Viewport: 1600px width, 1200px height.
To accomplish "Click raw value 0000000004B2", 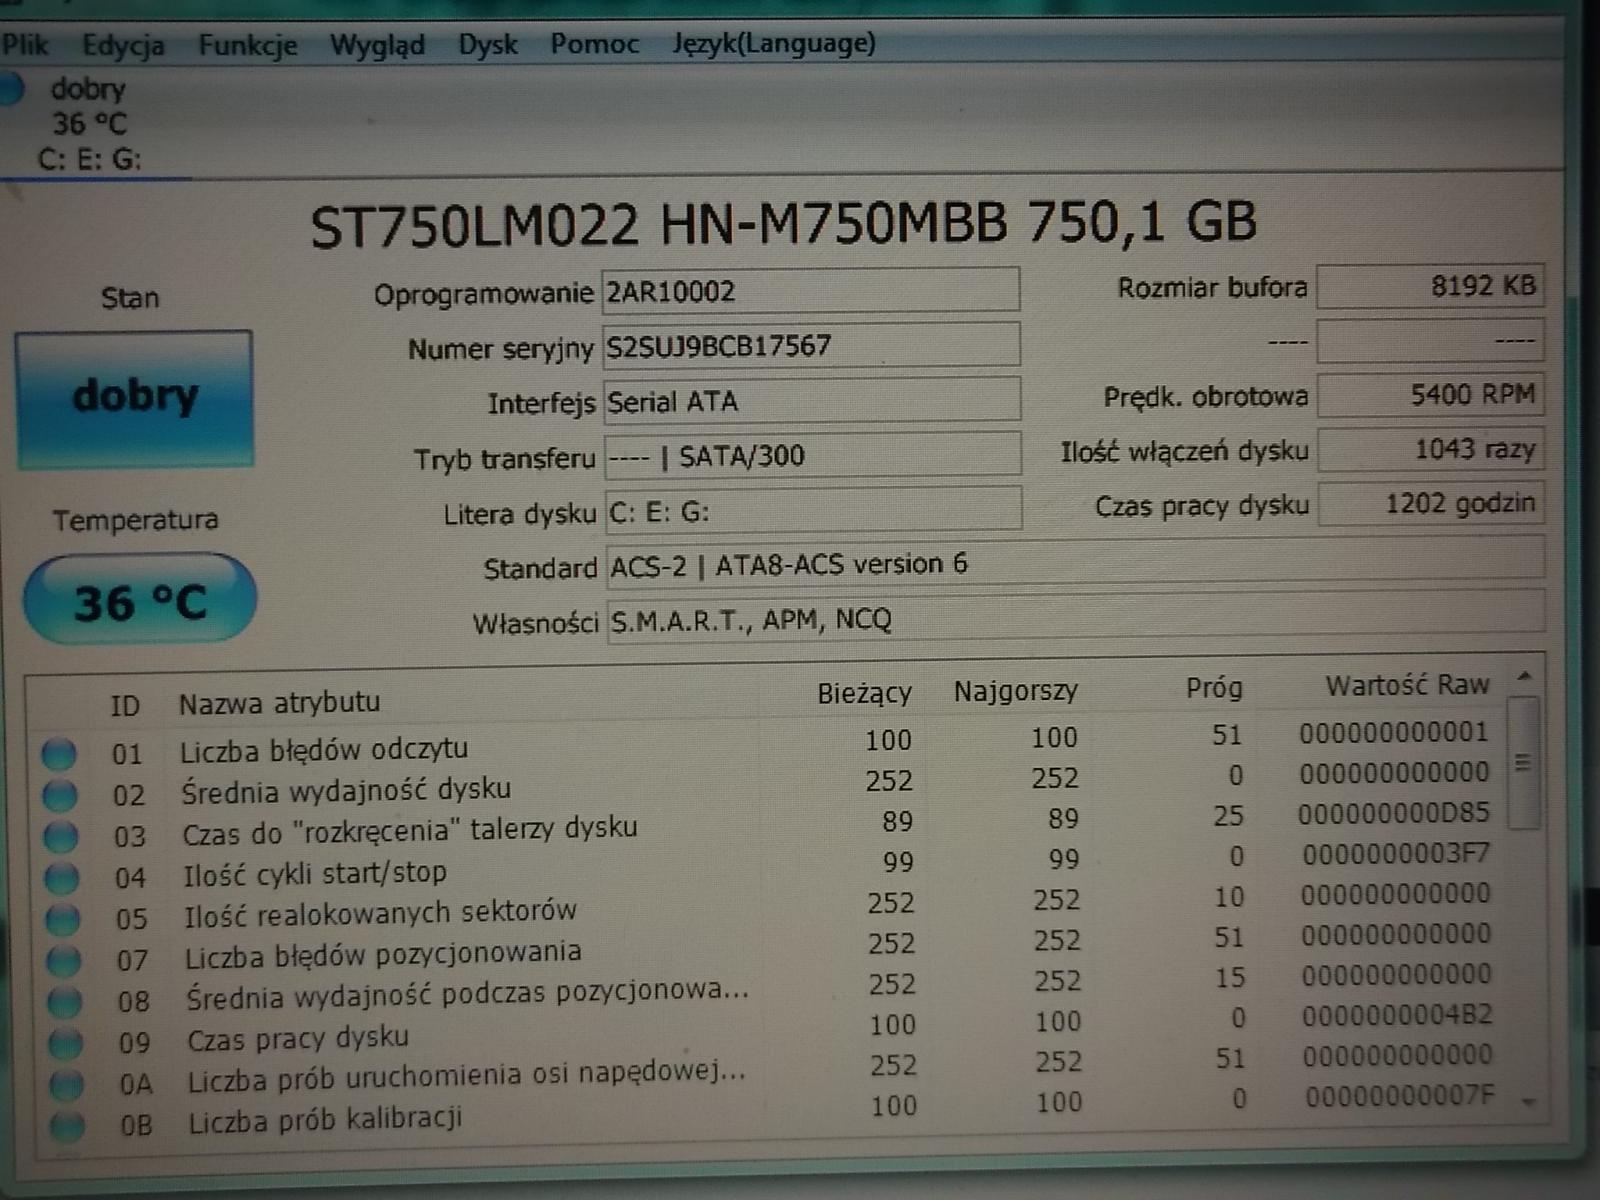I will pyautogui.click(x=1397, y=1015).
